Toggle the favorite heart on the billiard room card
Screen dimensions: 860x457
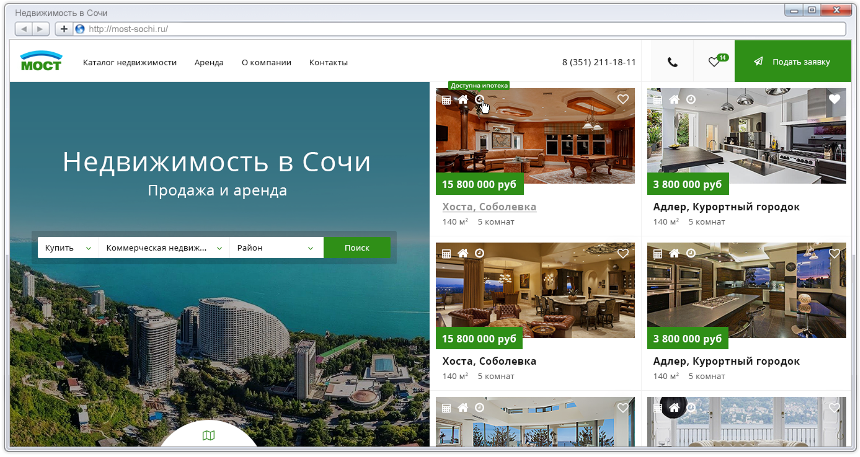click(623, 99)
